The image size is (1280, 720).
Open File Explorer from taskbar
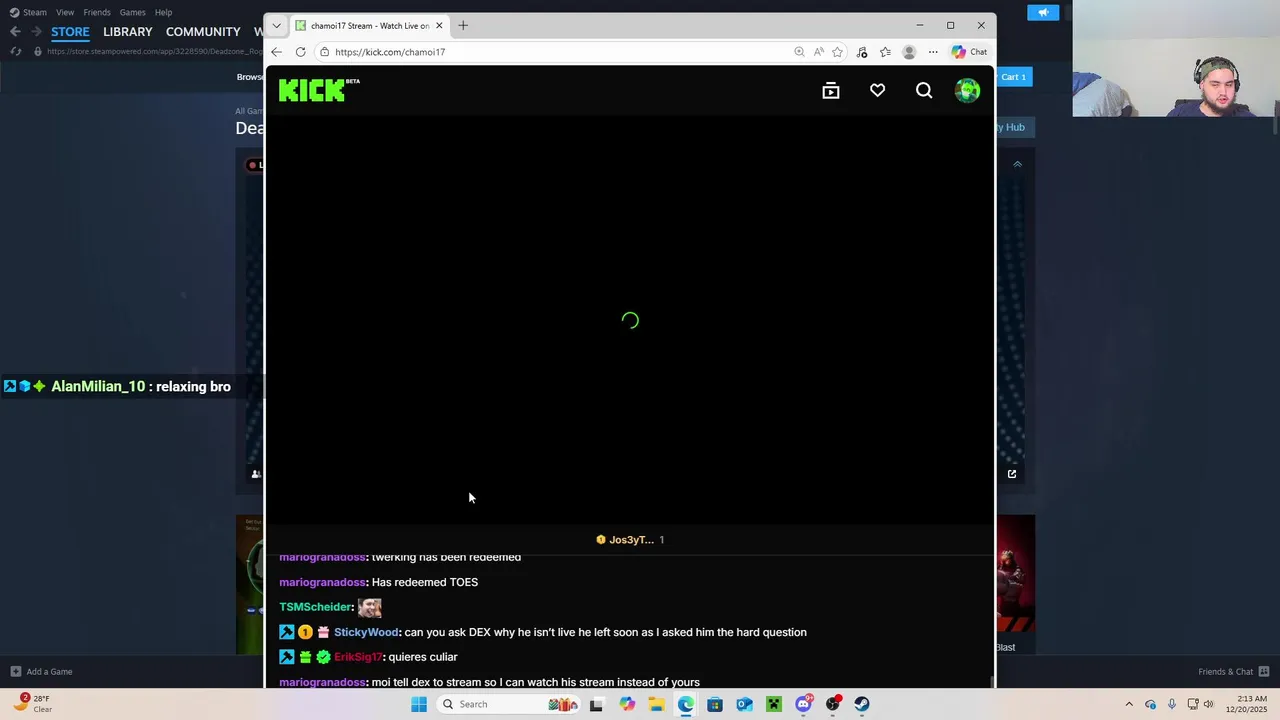(x=656, y=704)
